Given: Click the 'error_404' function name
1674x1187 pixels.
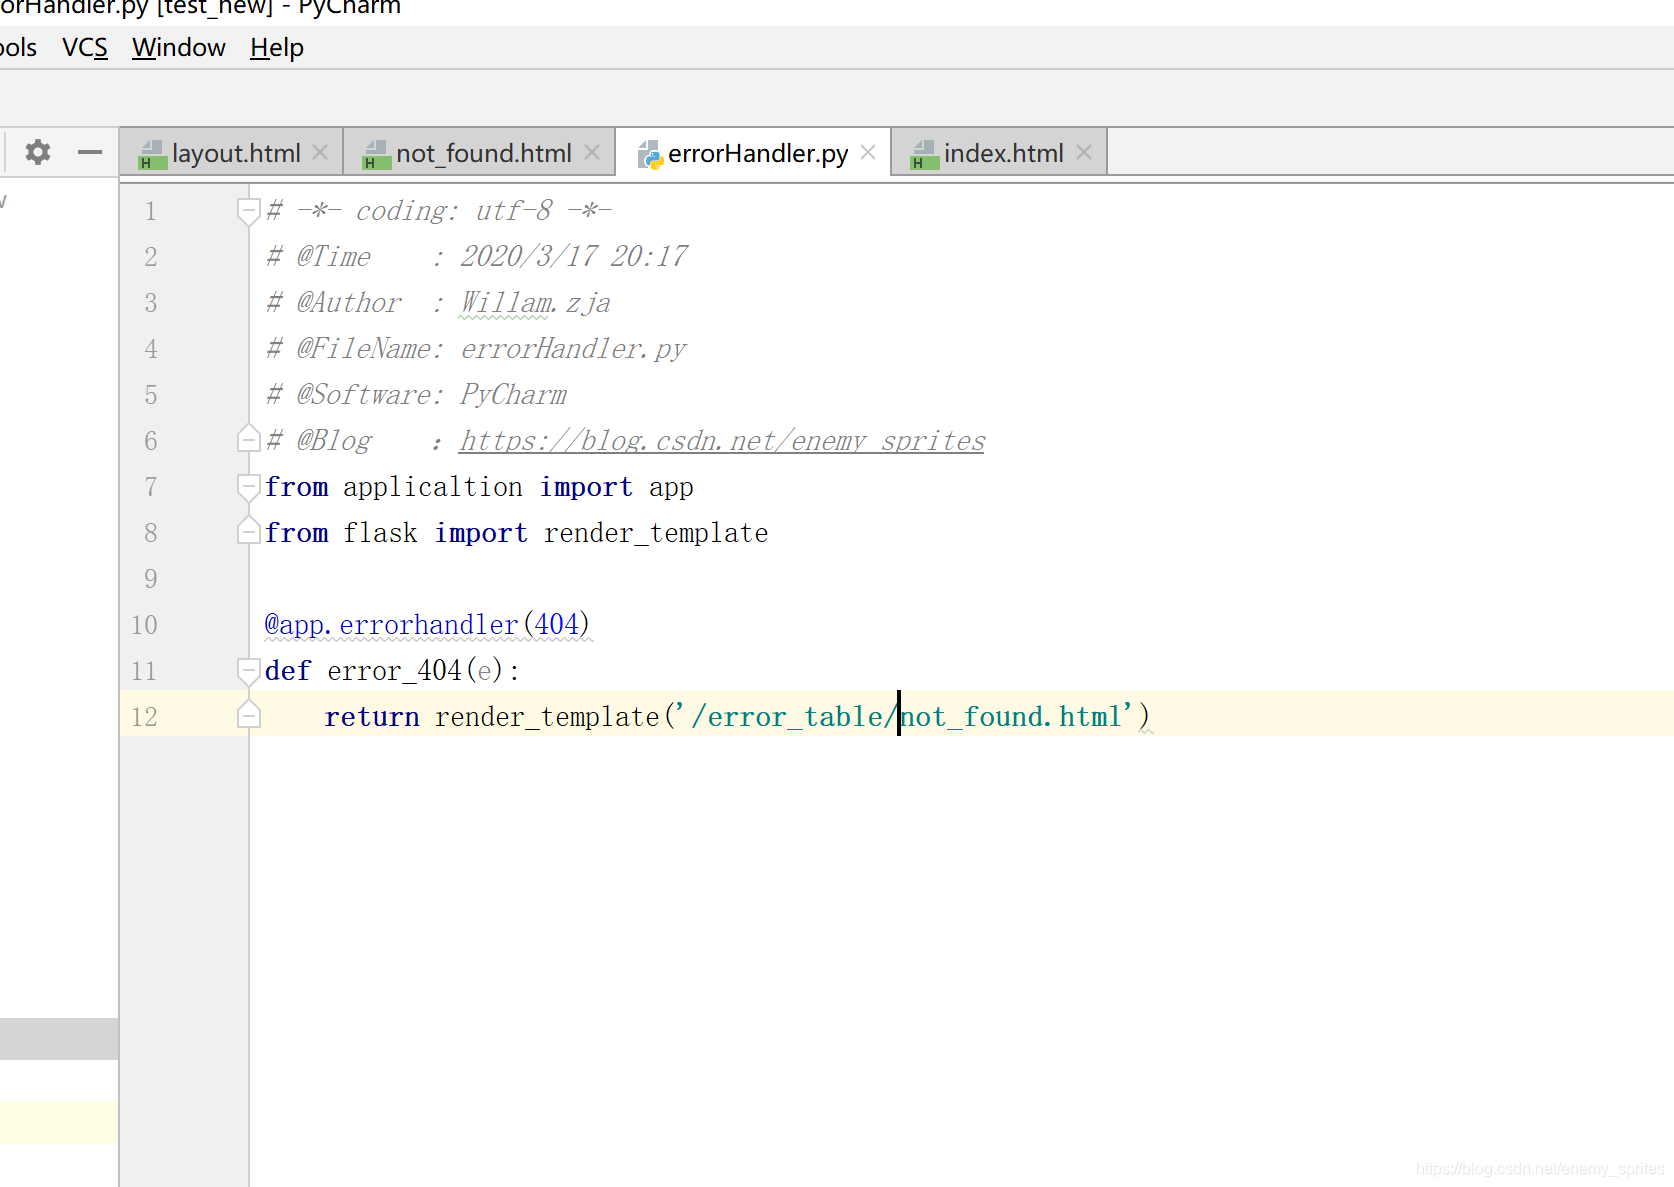Looking at the screenshot, I should click(x=395, y=671).
